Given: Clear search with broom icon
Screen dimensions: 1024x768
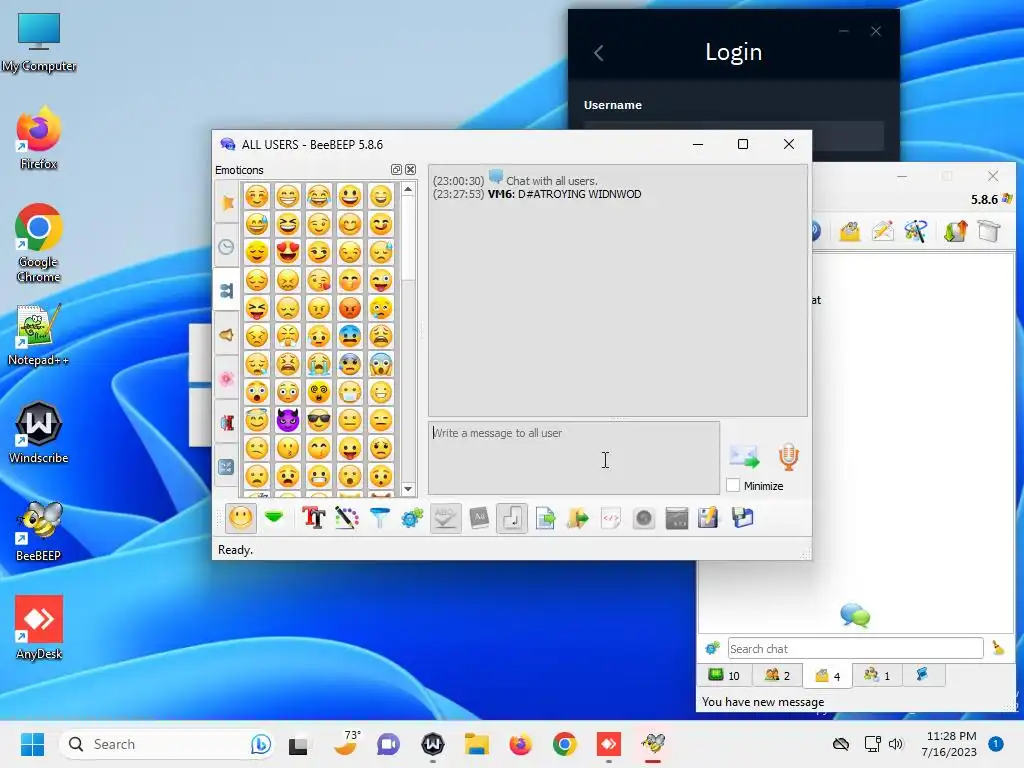Looking at the screenshot, I should point(998,648).
